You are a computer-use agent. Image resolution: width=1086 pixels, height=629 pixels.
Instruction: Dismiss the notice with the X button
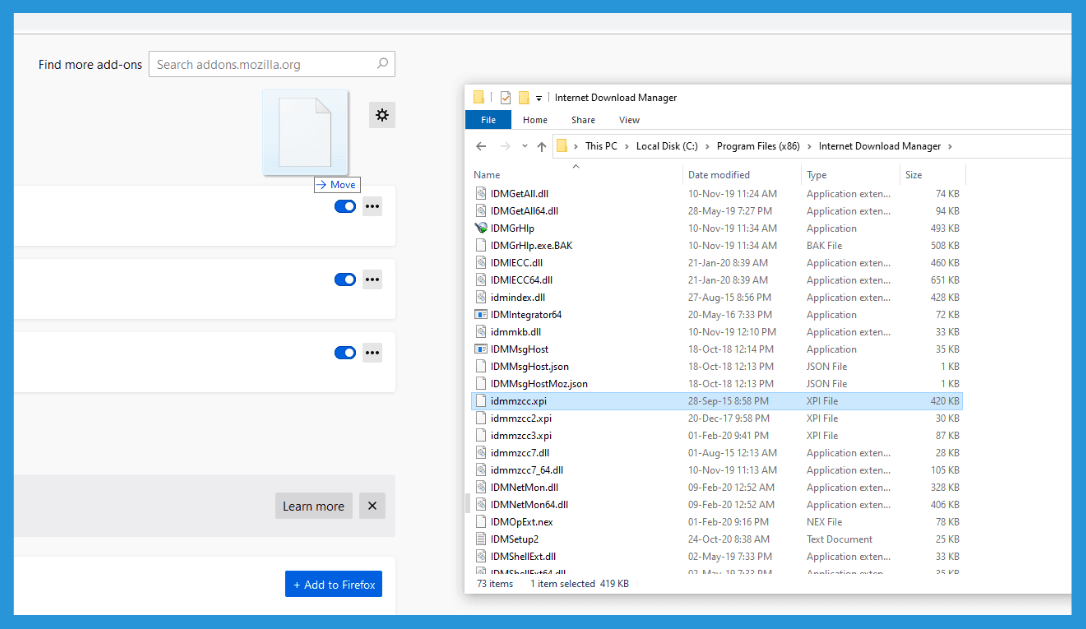[x=372, y=506]
